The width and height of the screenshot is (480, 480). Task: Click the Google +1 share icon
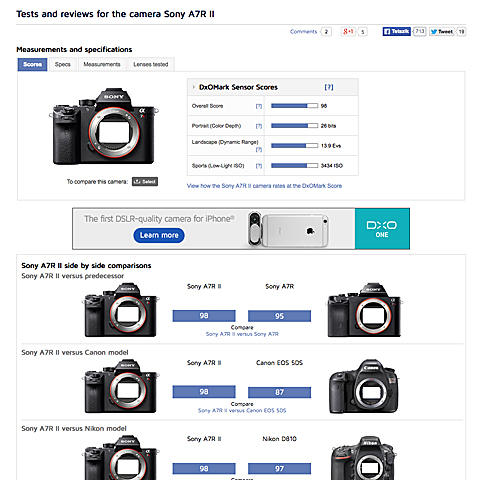tap(348, 31)
